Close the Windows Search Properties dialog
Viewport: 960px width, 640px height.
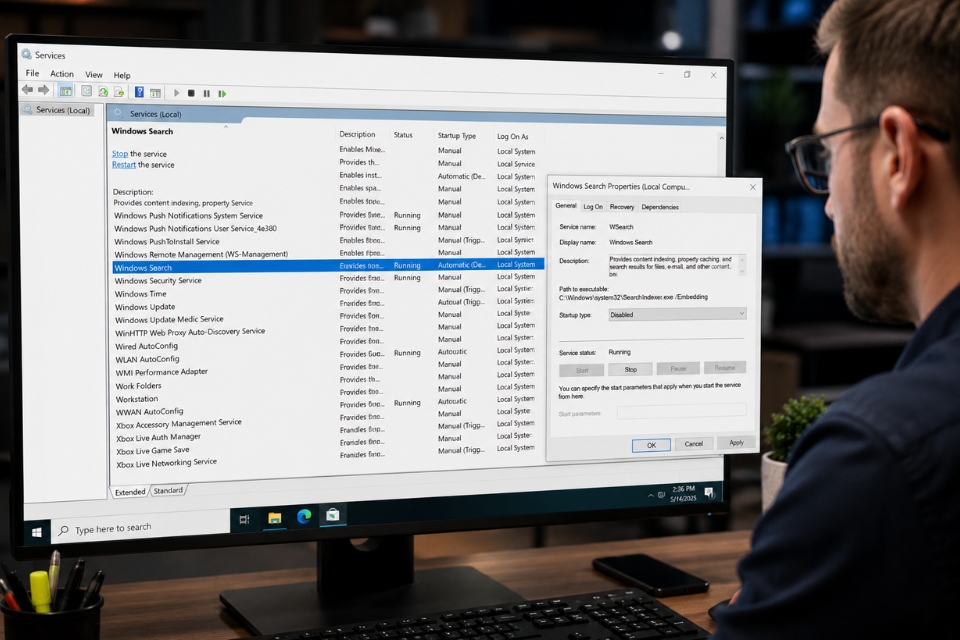(x=752, y=187)
